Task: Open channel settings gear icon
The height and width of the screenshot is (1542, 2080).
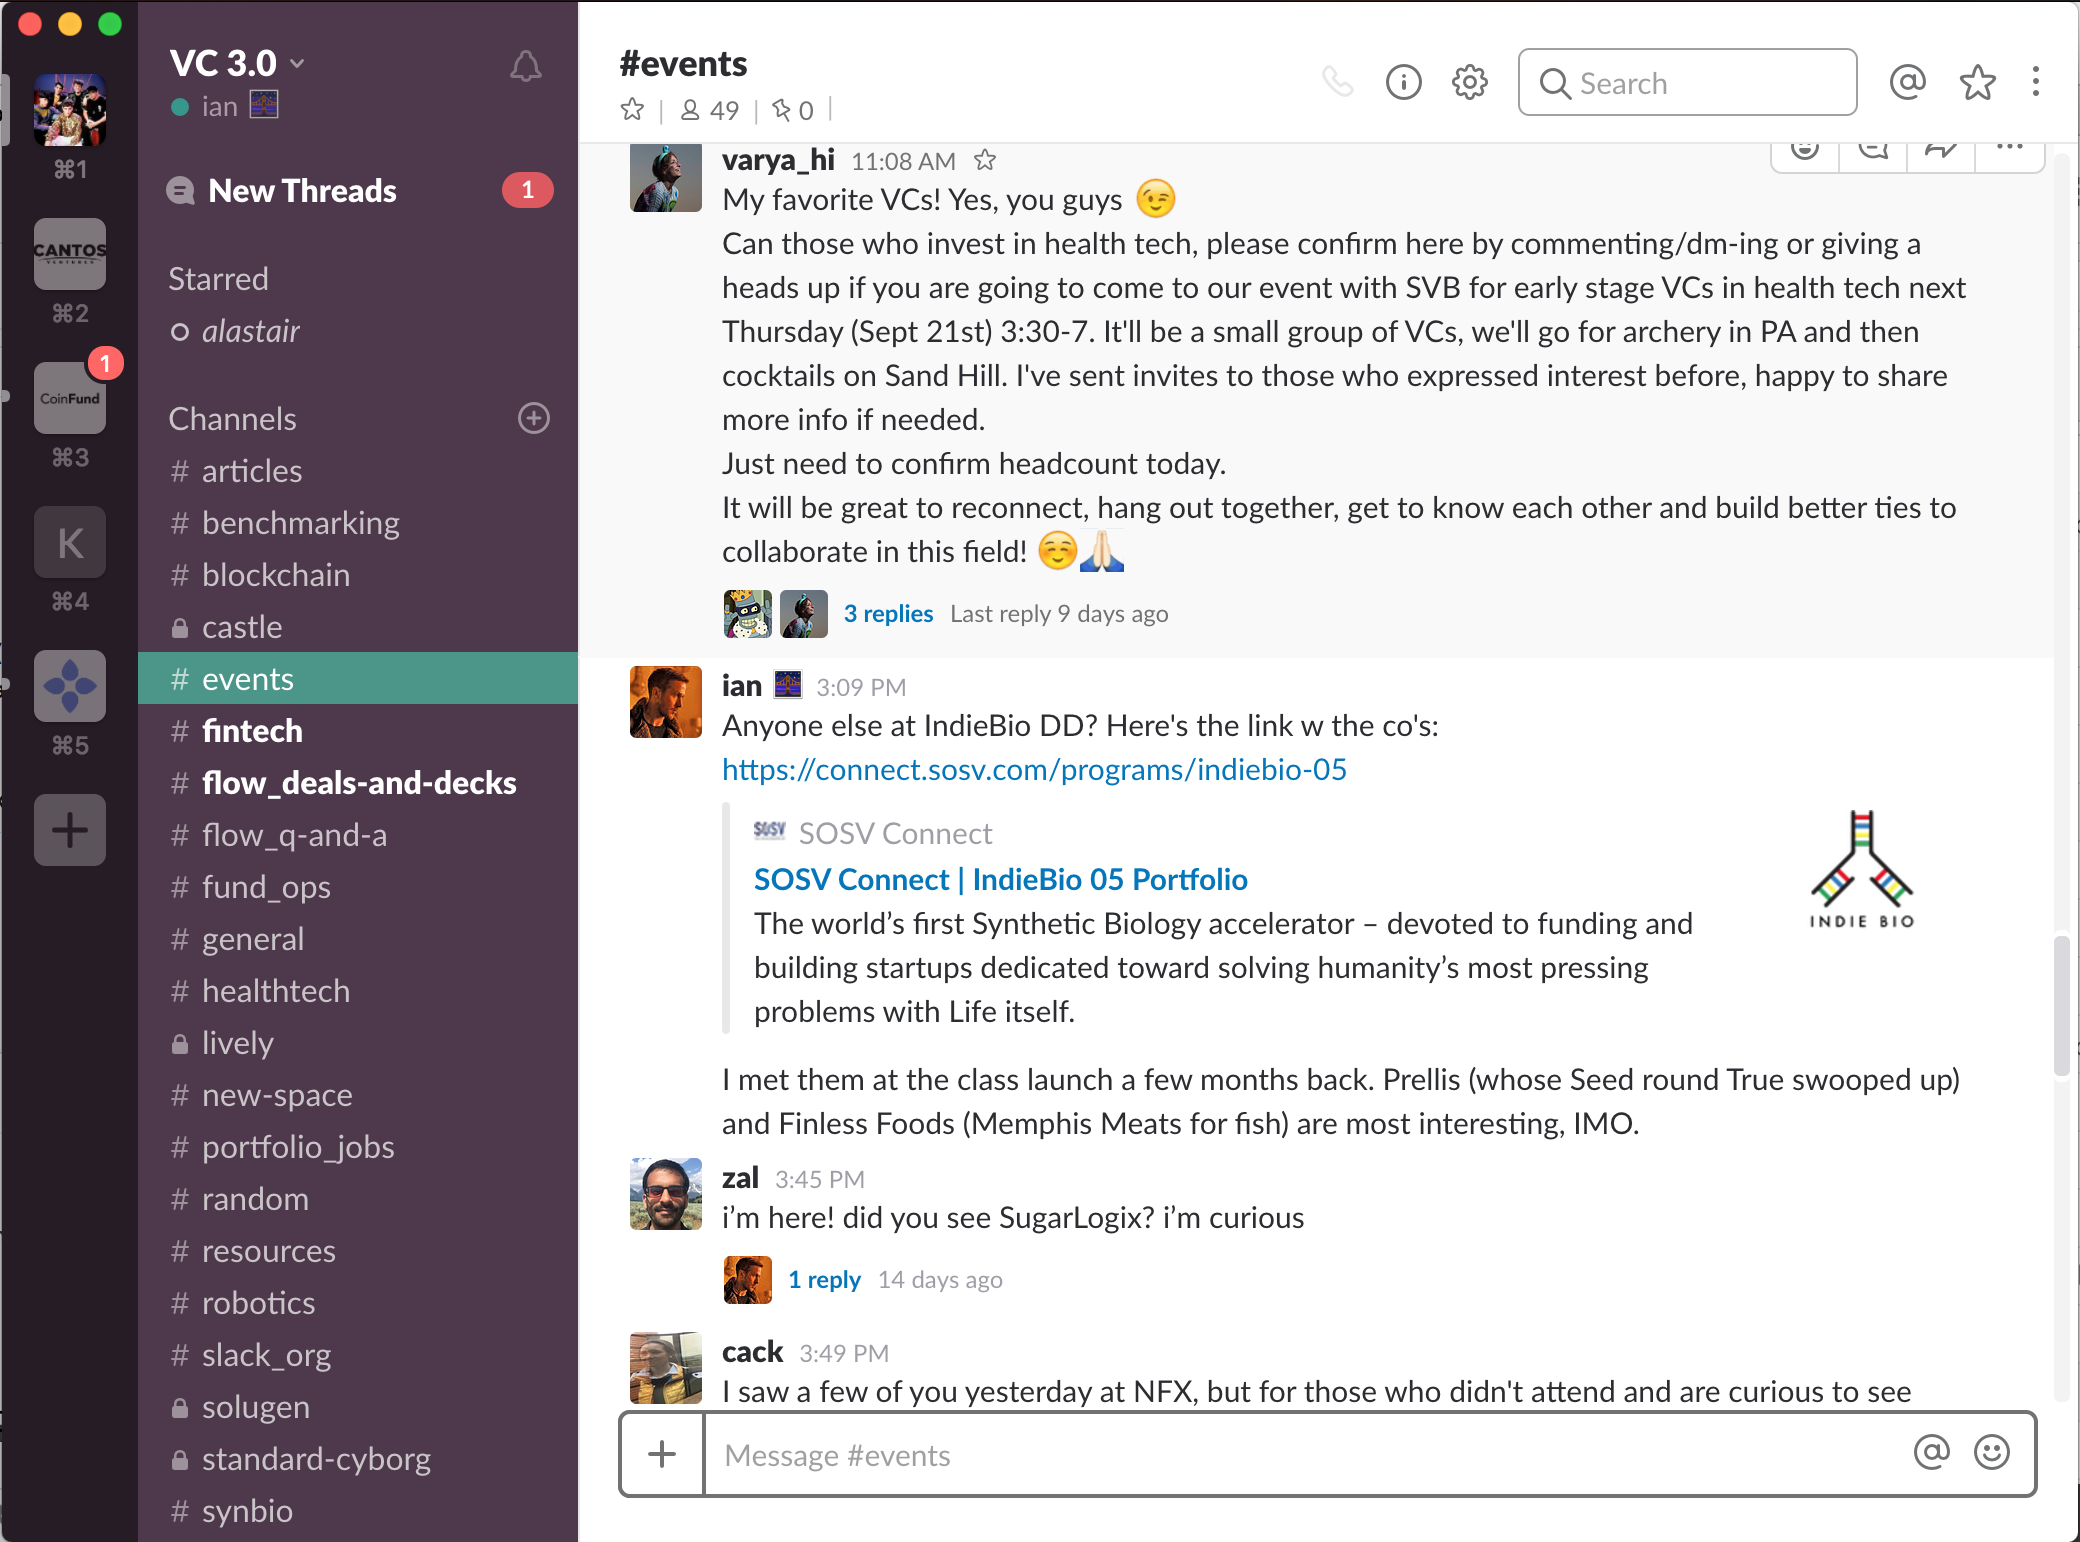Action: click(1469, 82)
